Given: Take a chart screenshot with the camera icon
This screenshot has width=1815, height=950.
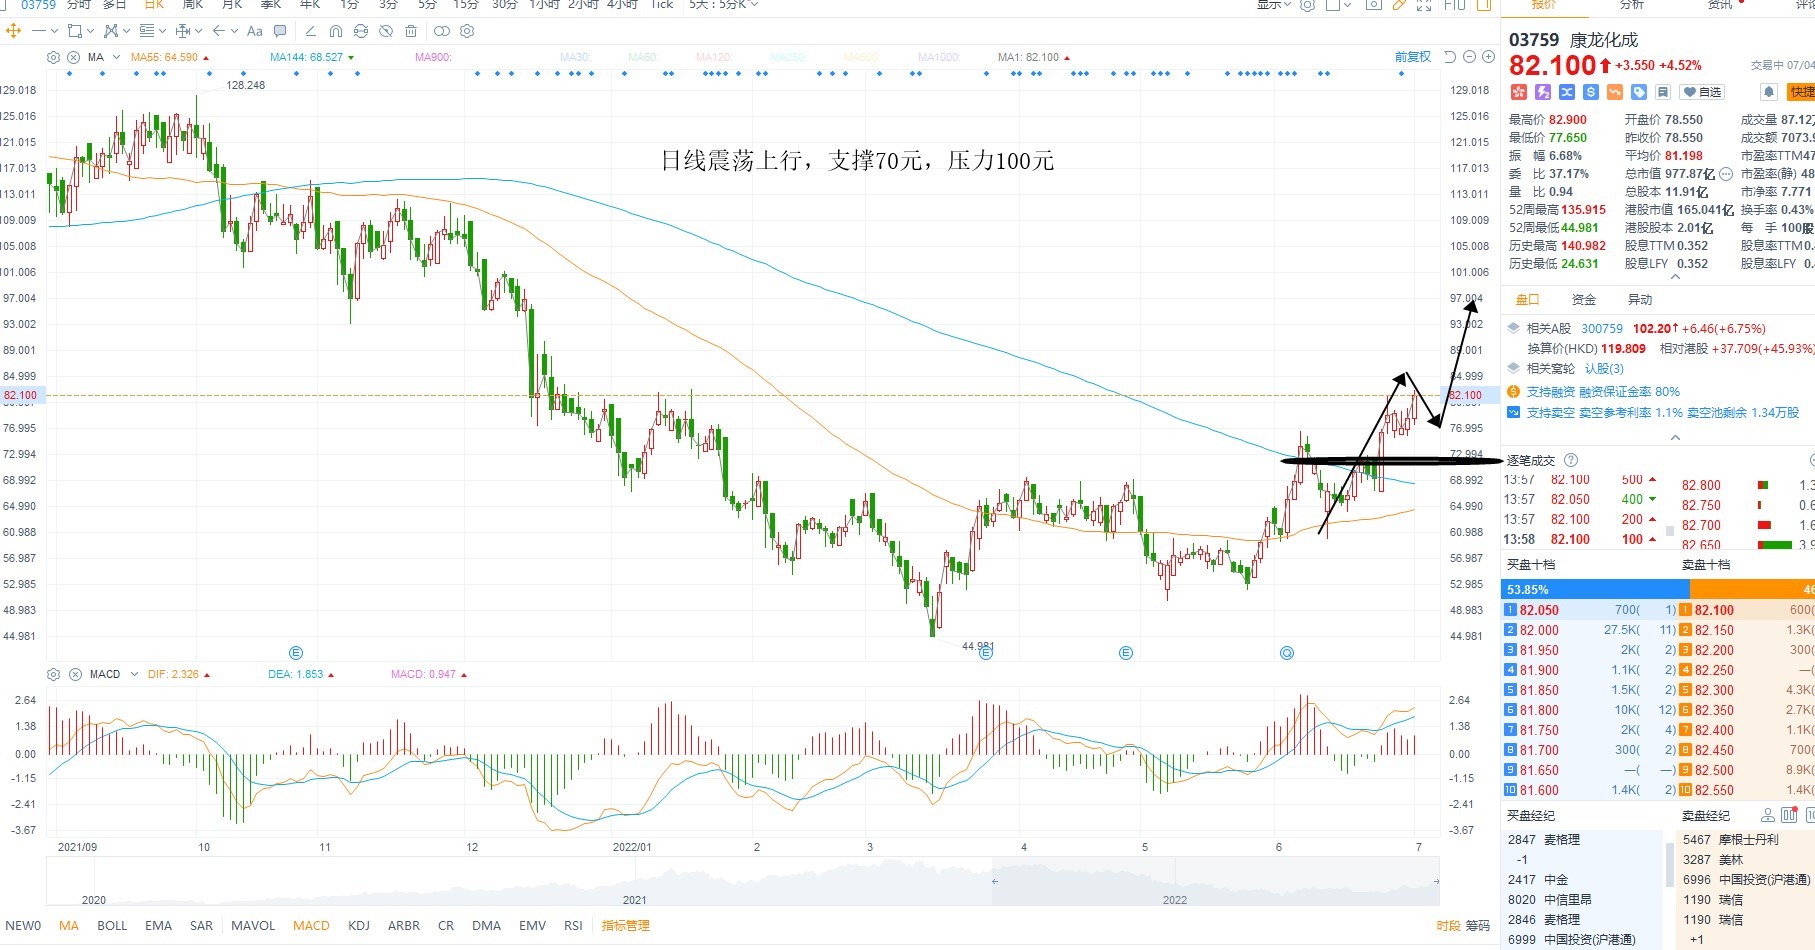Looking at the screenshot, I should tap(1374, 5).
